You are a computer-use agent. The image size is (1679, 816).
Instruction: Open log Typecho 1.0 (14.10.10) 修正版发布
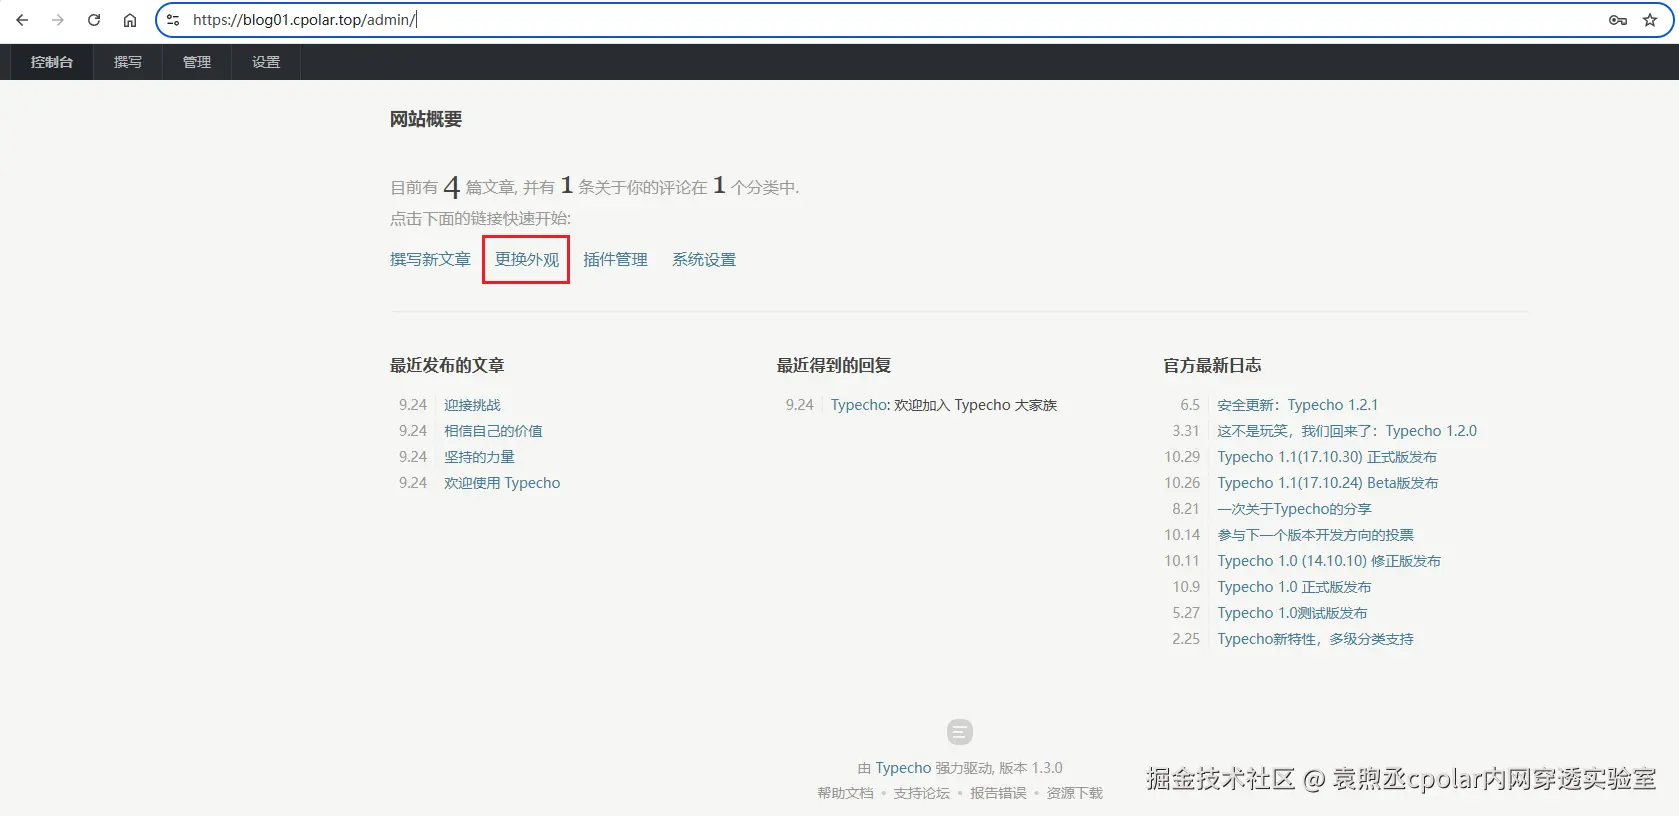coord(1329,561)
